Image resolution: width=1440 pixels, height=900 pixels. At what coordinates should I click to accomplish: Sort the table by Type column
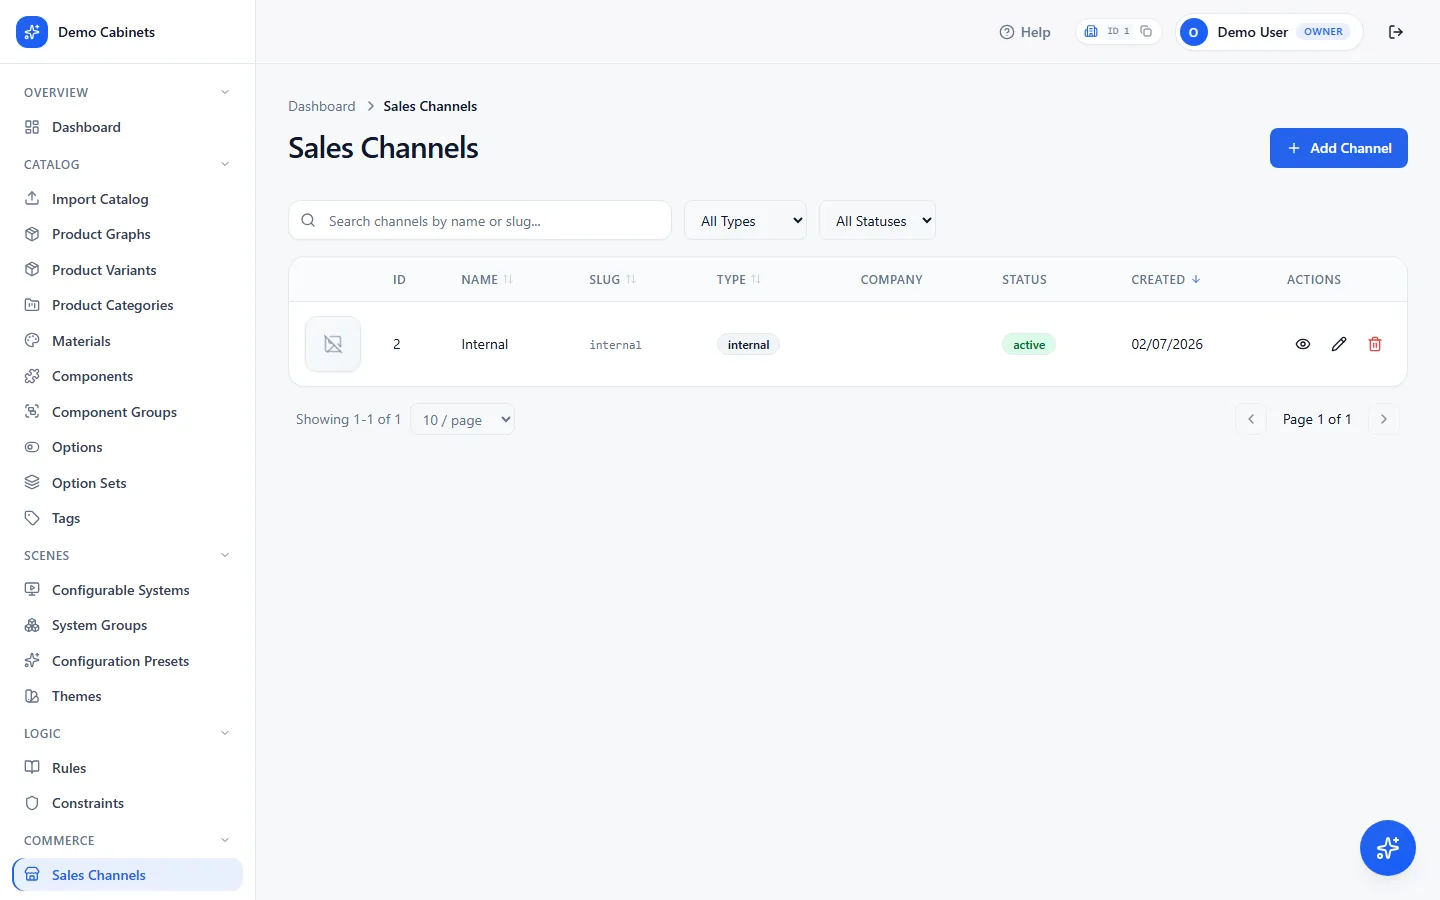point(739,280)
